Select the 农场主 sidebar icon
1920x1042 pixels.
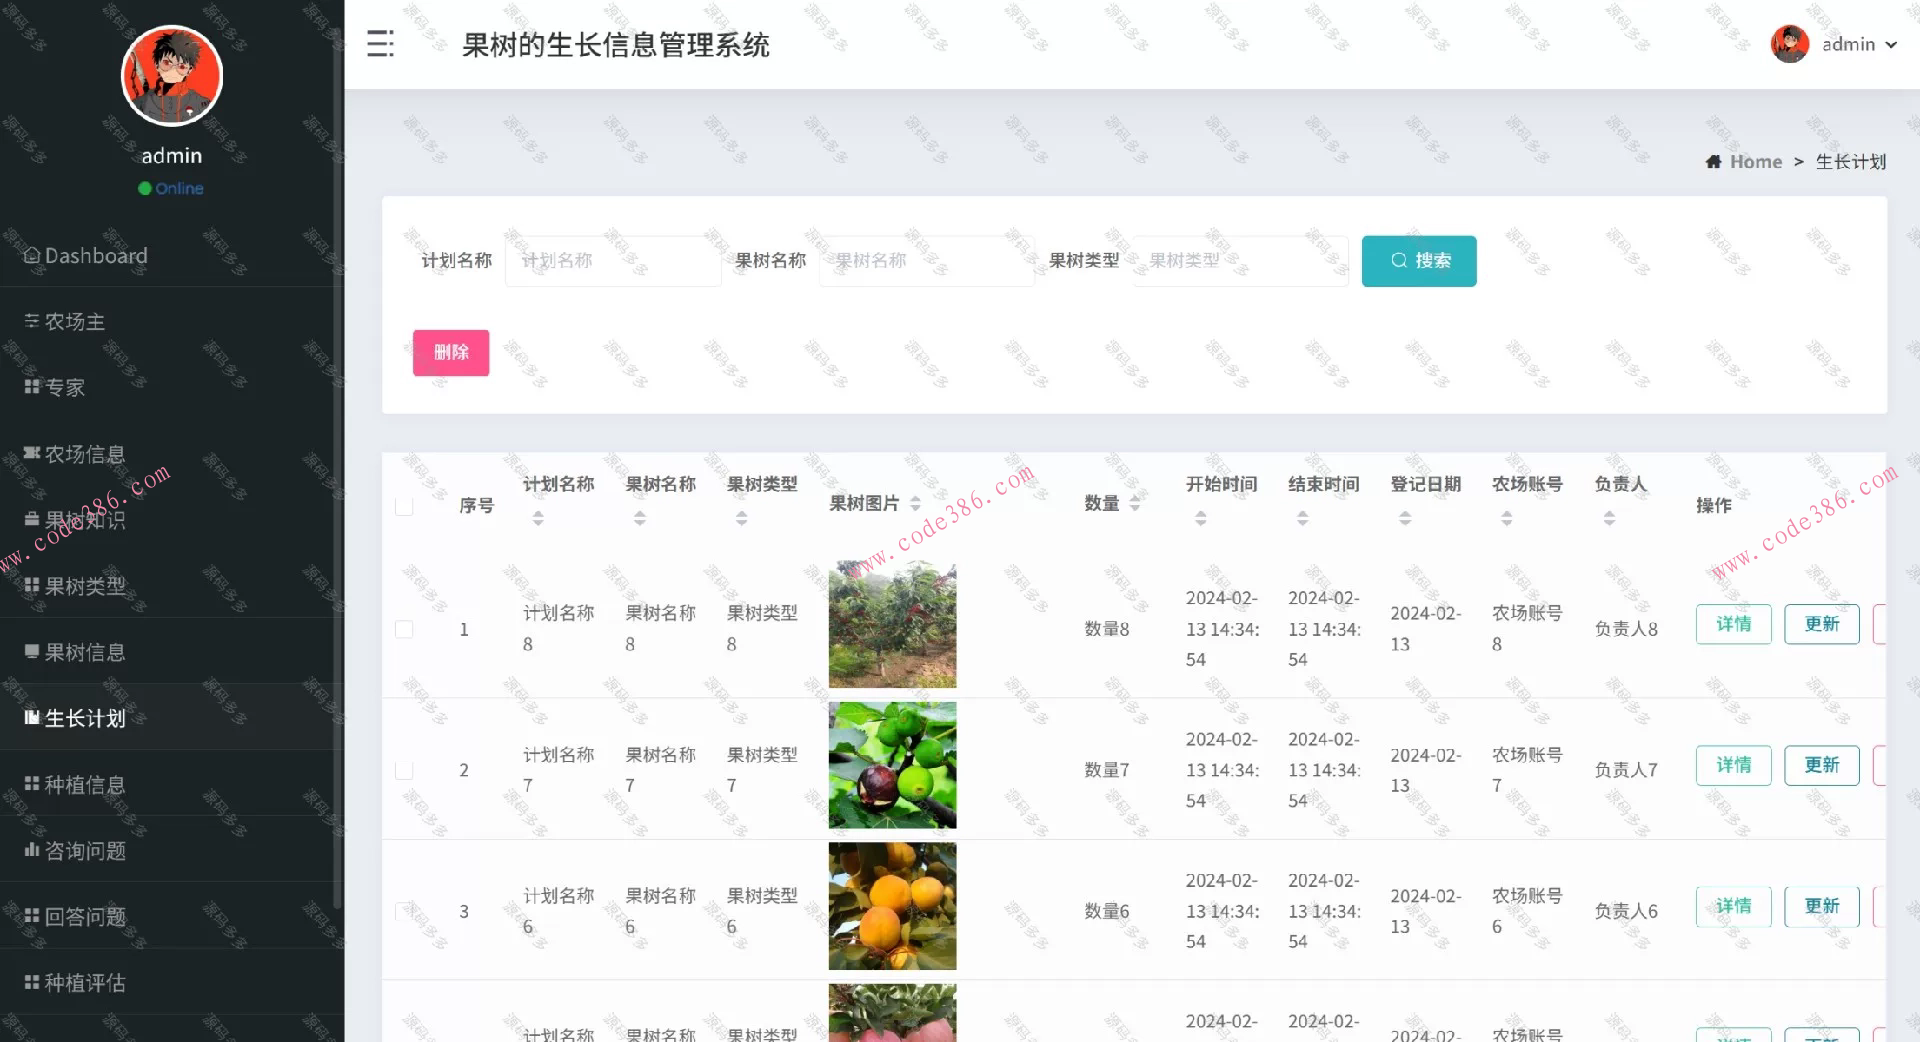[x=31, y=321]
